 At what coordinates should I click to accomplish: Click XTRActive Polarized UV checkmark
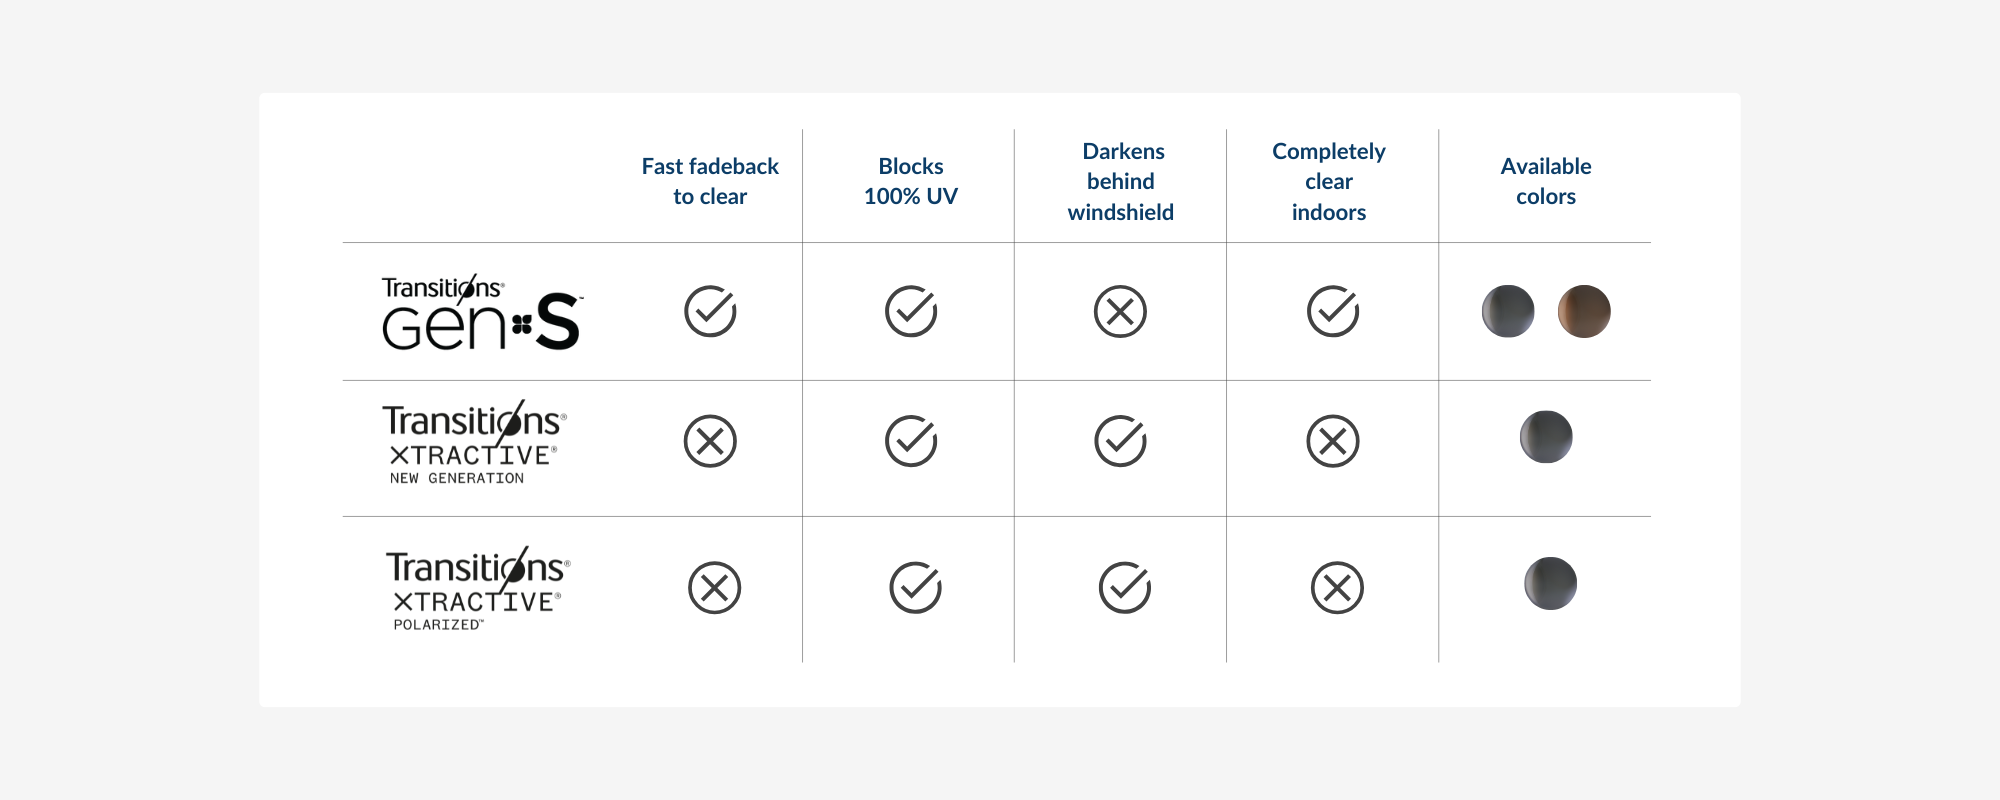point(915,587)
